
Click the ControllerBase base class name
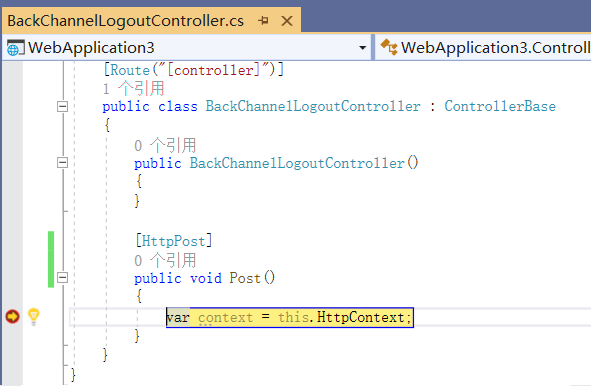[x=500, y=106]
